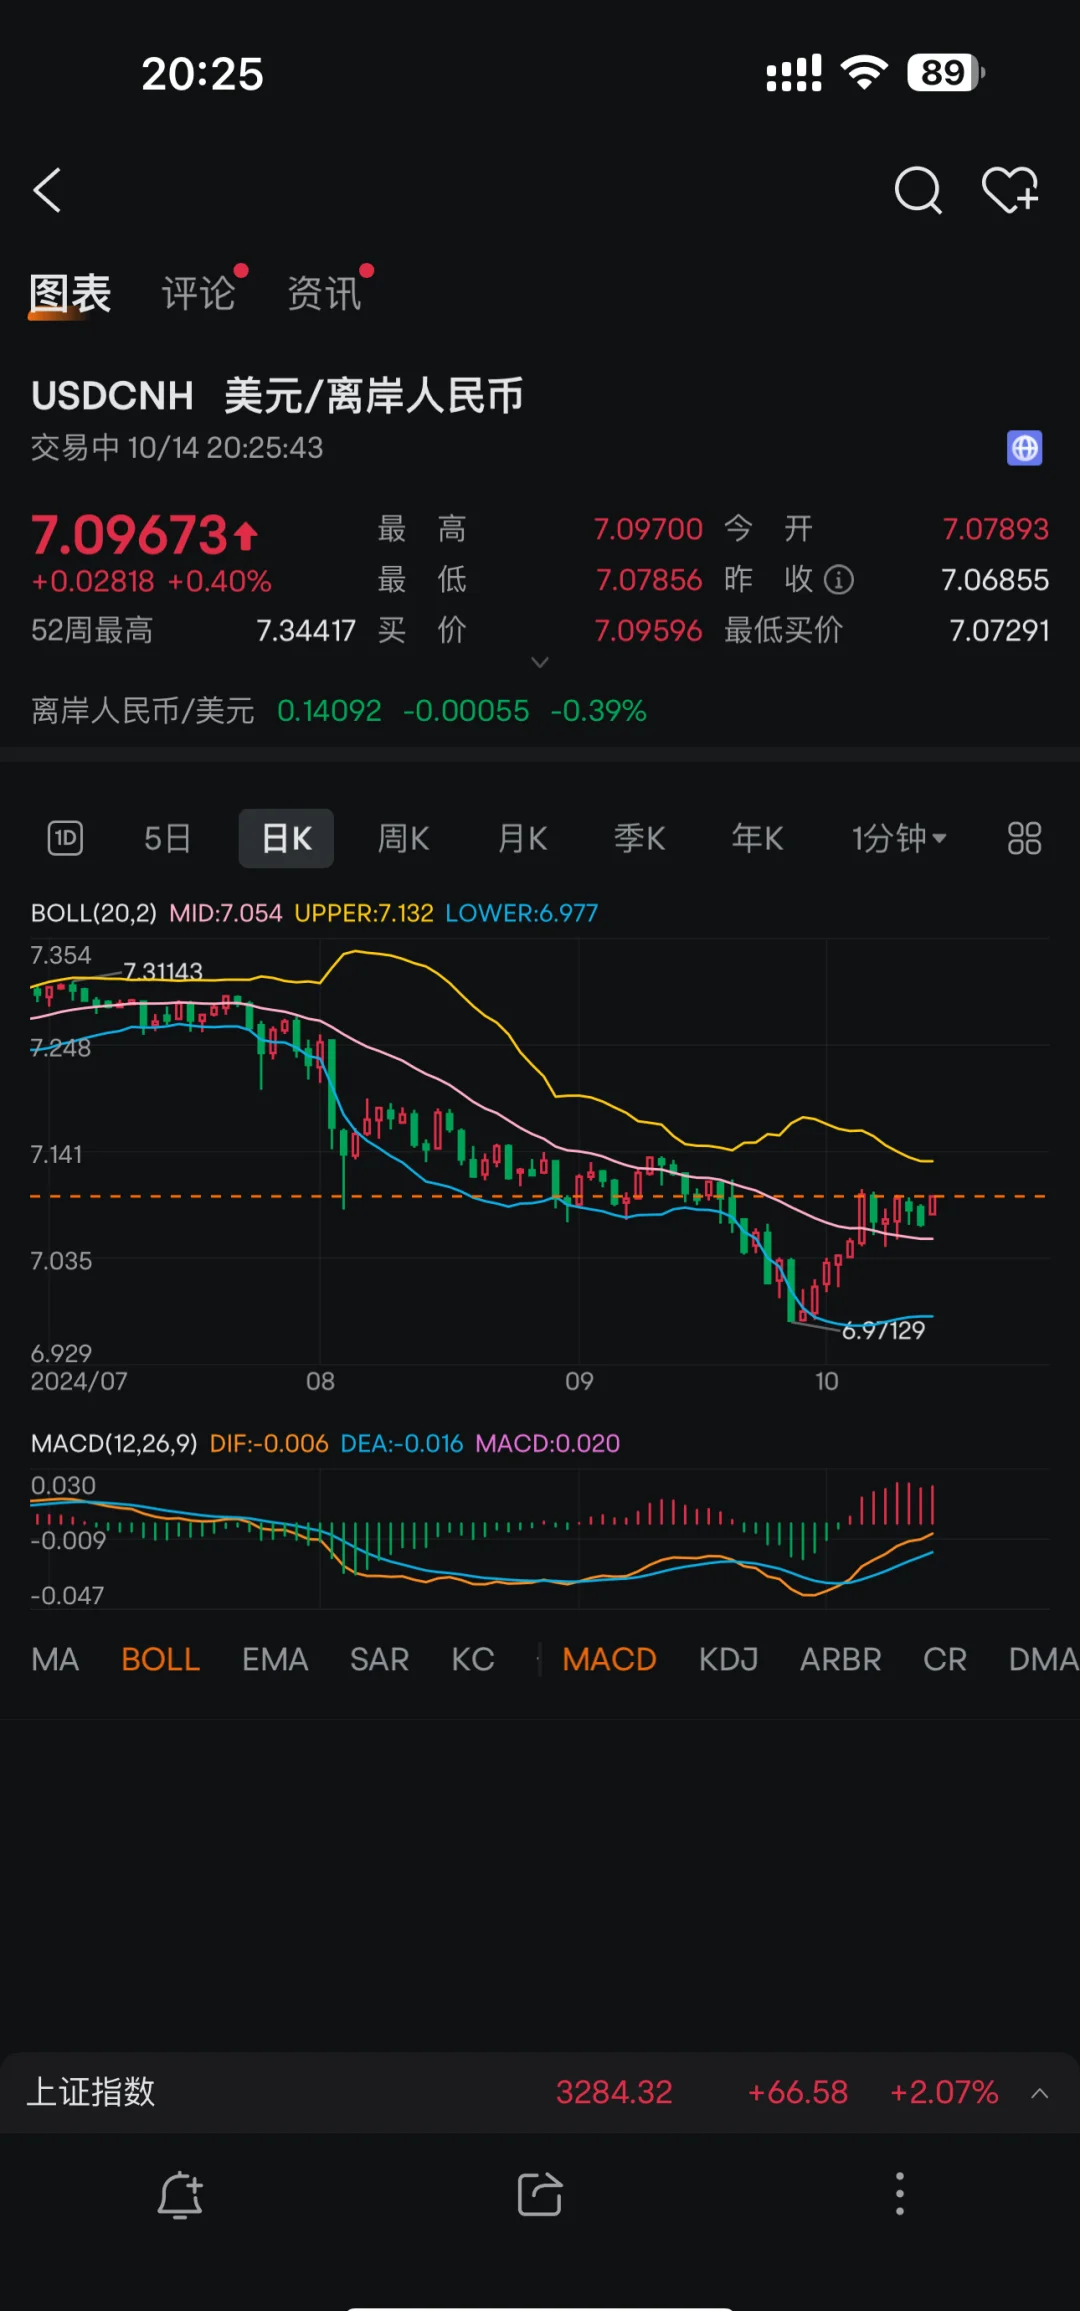Enable the CR sub-indicator
This screenshot has width=1080, height=2311.
[945, 1660]
